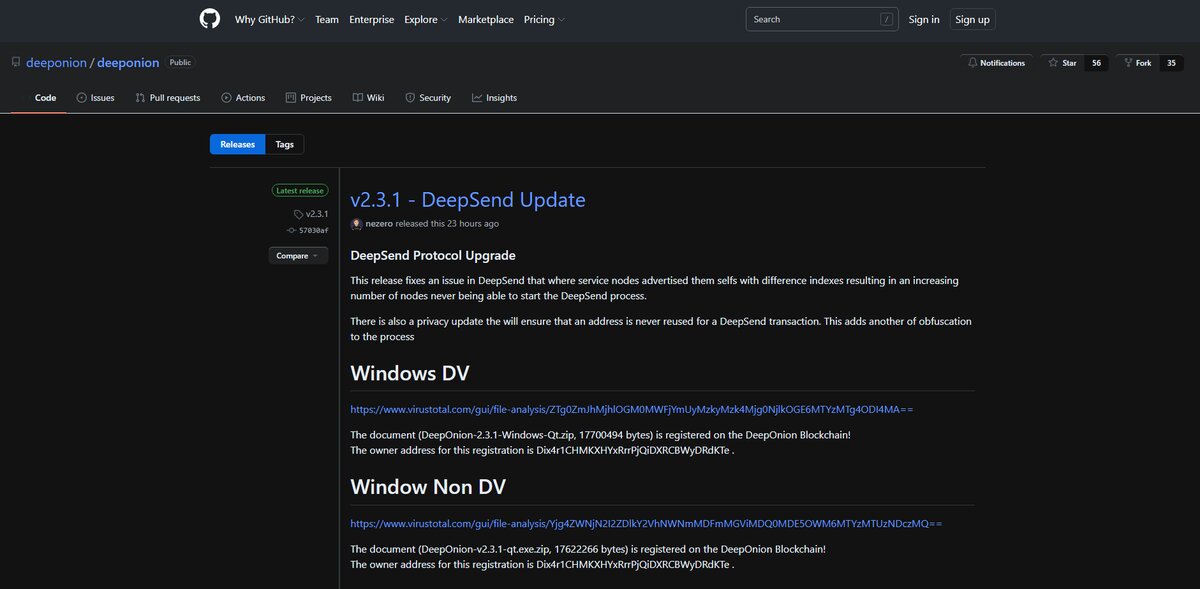Viewport: 1200px width, 589px height.
Task: Click the Latest release badge
Action: (x=299, y=190)
